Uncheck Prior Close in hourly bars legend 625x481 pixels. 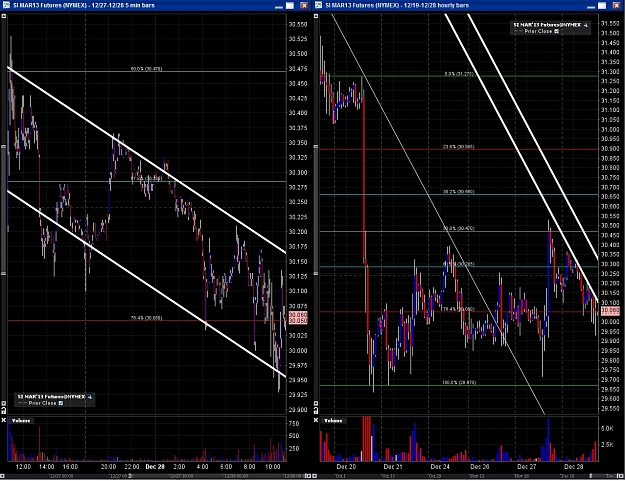pos(557,31)
